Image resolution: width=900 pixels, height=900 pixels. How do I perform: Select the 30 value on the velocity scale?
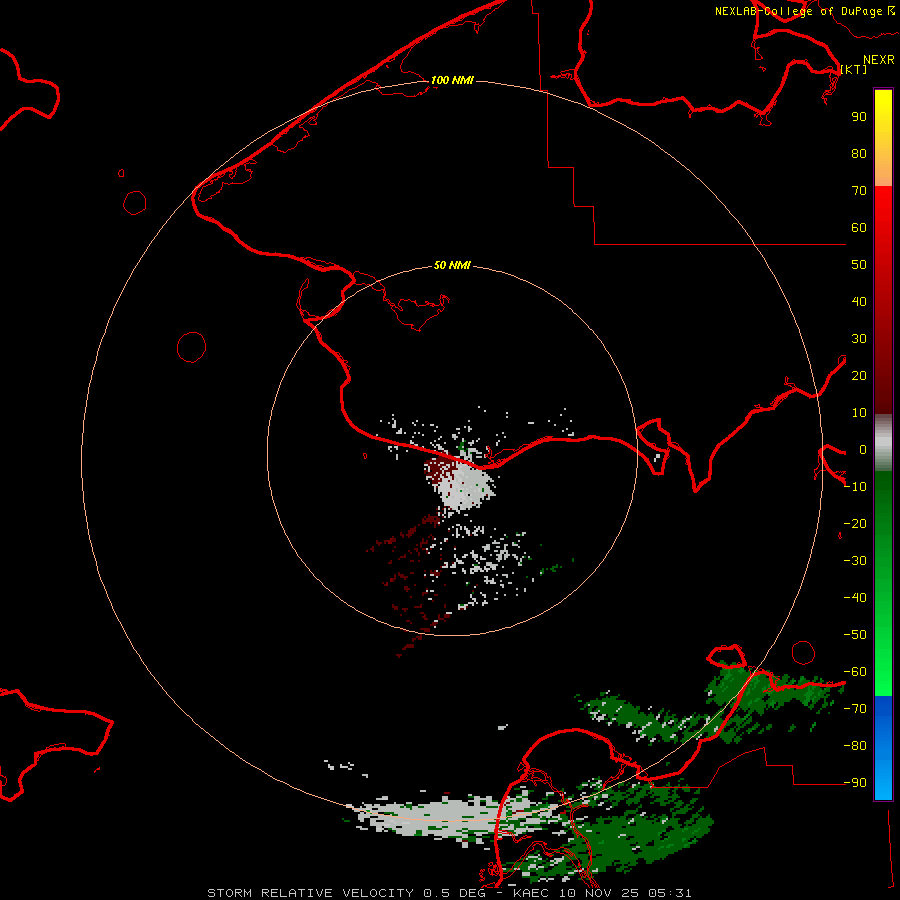(859, 339)
